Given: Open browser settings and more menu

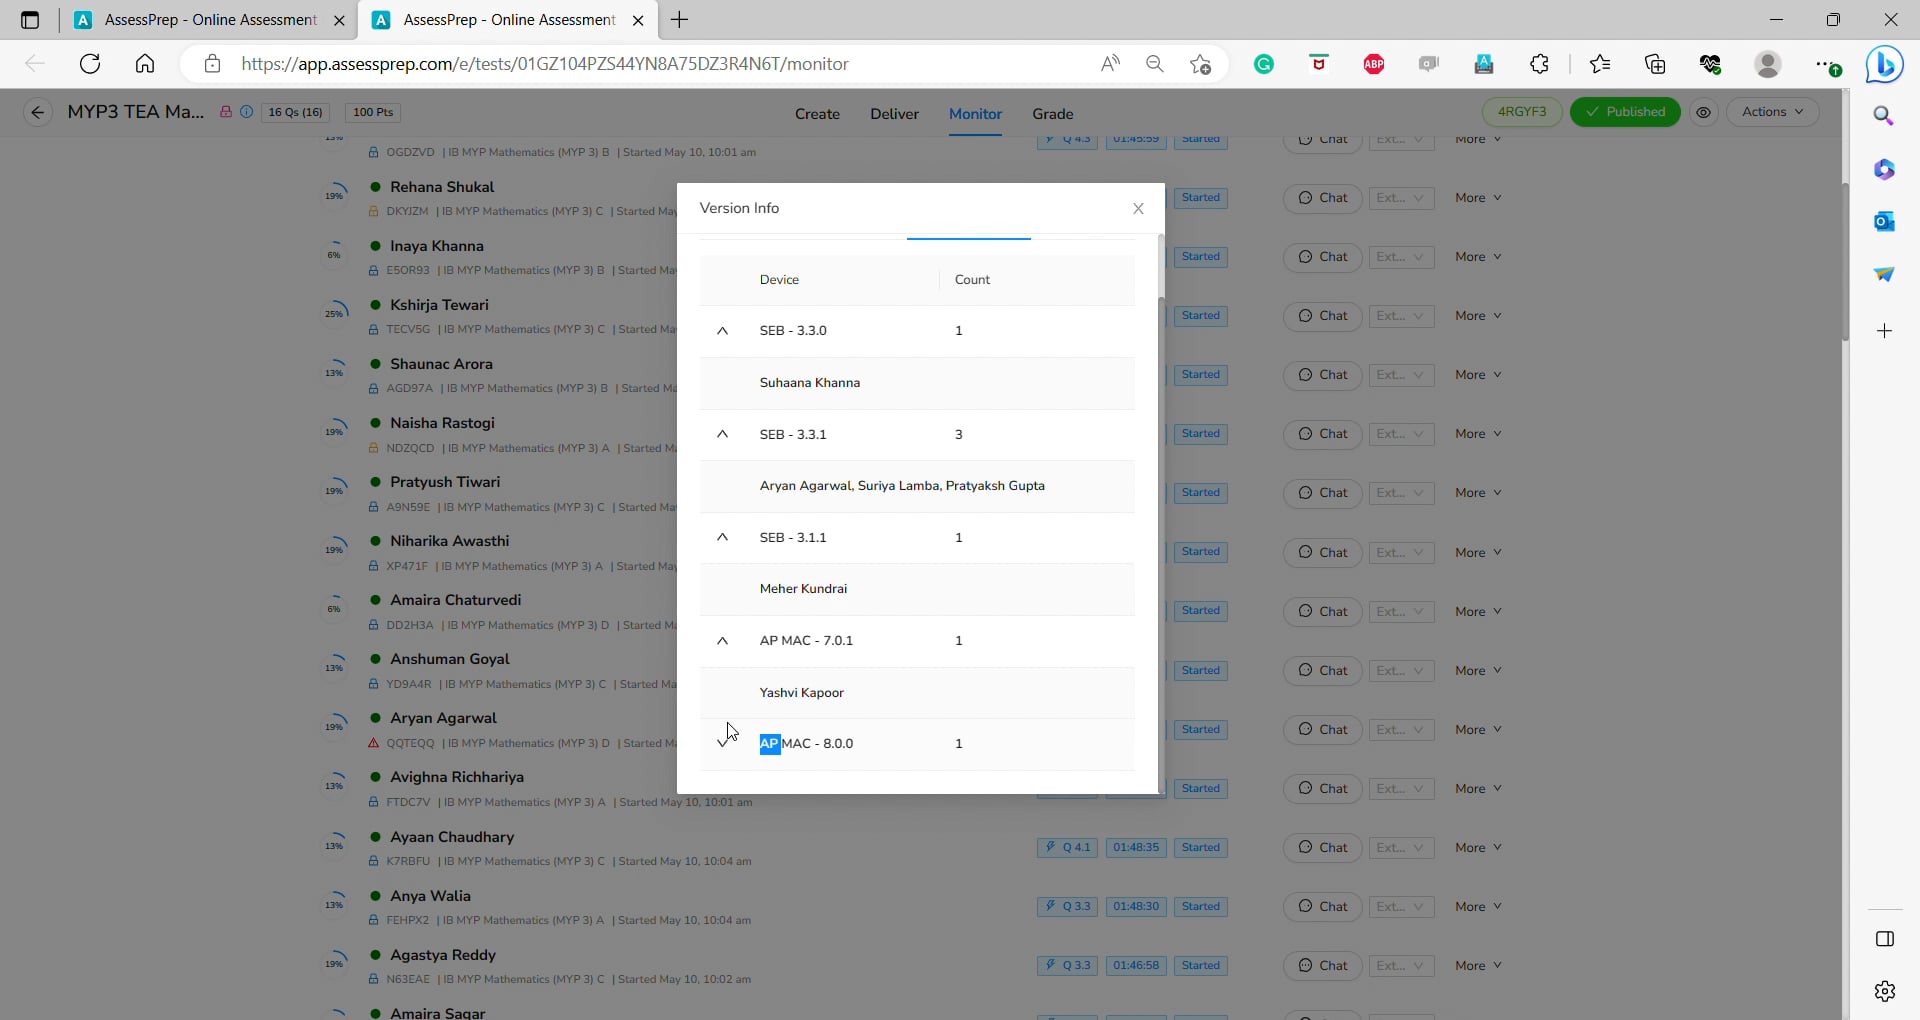Looking at the screenshot, I should pos(1826,64).
